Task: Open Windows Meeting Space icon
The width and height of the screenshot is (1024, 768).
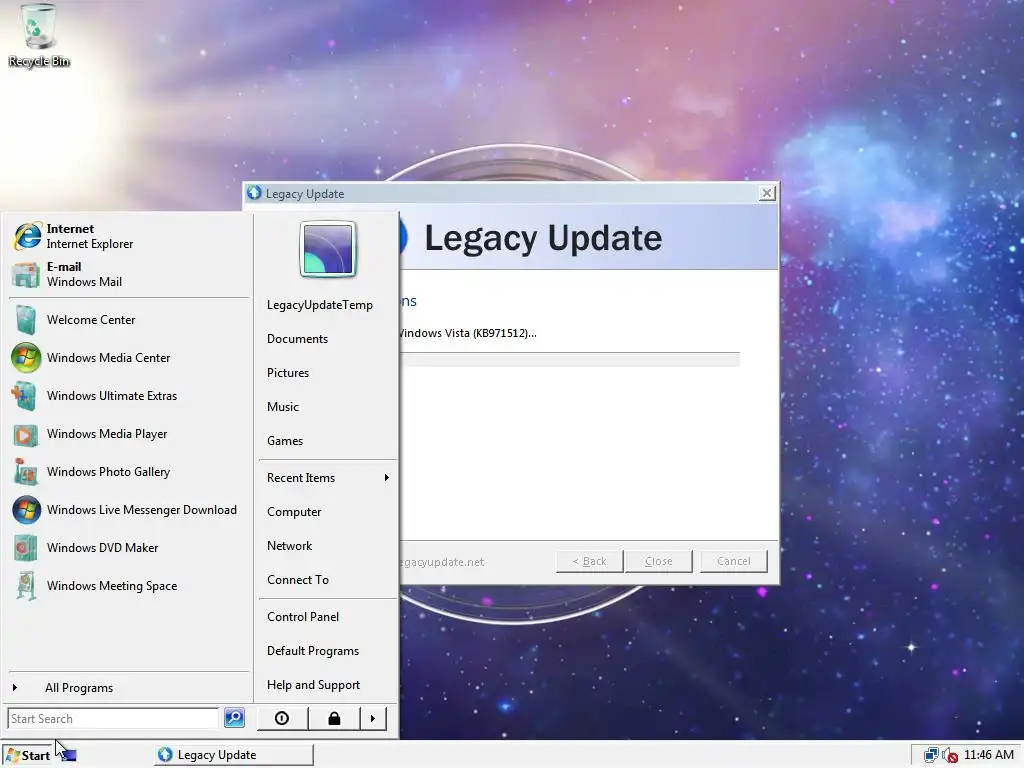Action: [25, 586]
